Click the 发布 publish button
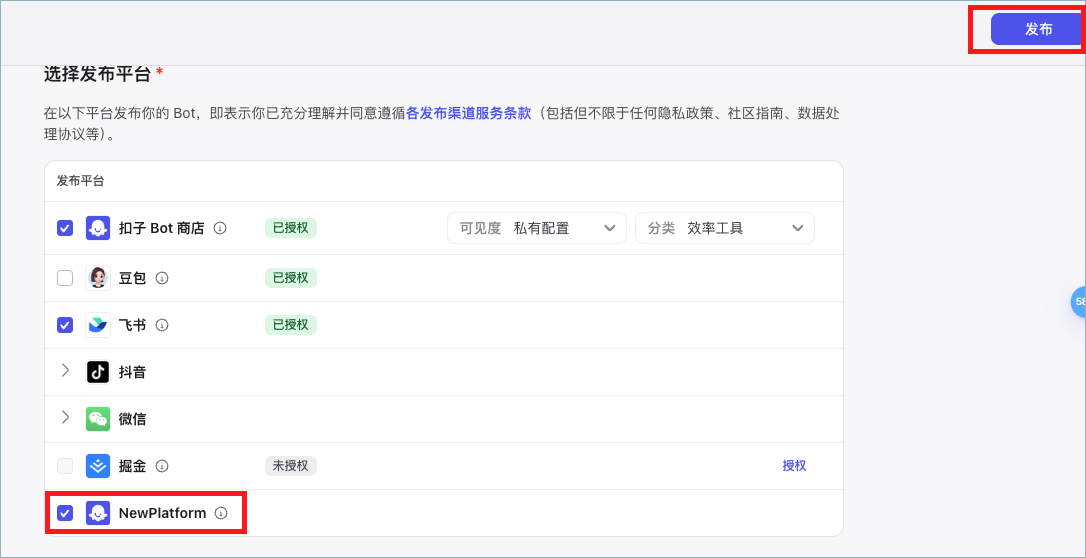The width and height of the screenshot is (1086, 558). [1038, 29]
